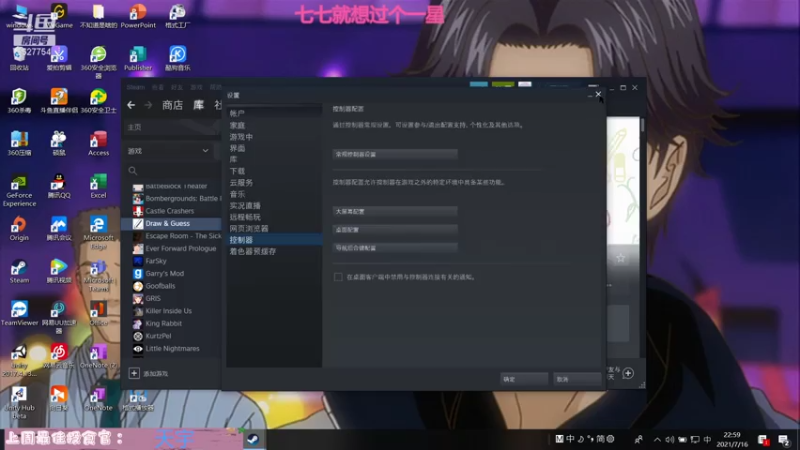800x450 pixels.
Task: Open Big Picture configuration (大屏幕配置) button
Action: point(395,211)
